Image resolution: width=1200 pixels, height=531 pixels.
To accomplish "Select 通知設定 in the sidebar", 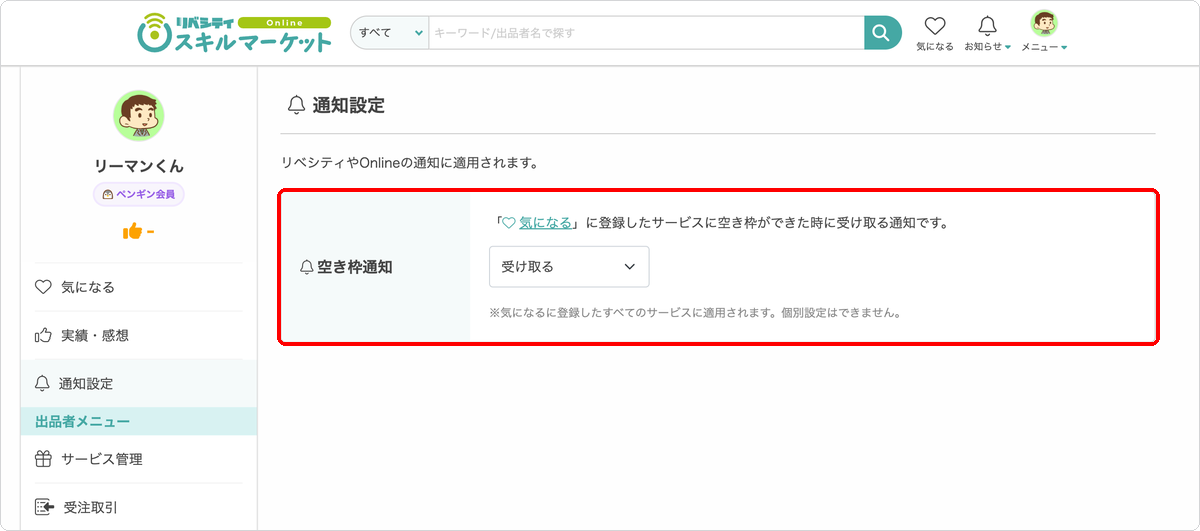I will click(x=139, y=383).
